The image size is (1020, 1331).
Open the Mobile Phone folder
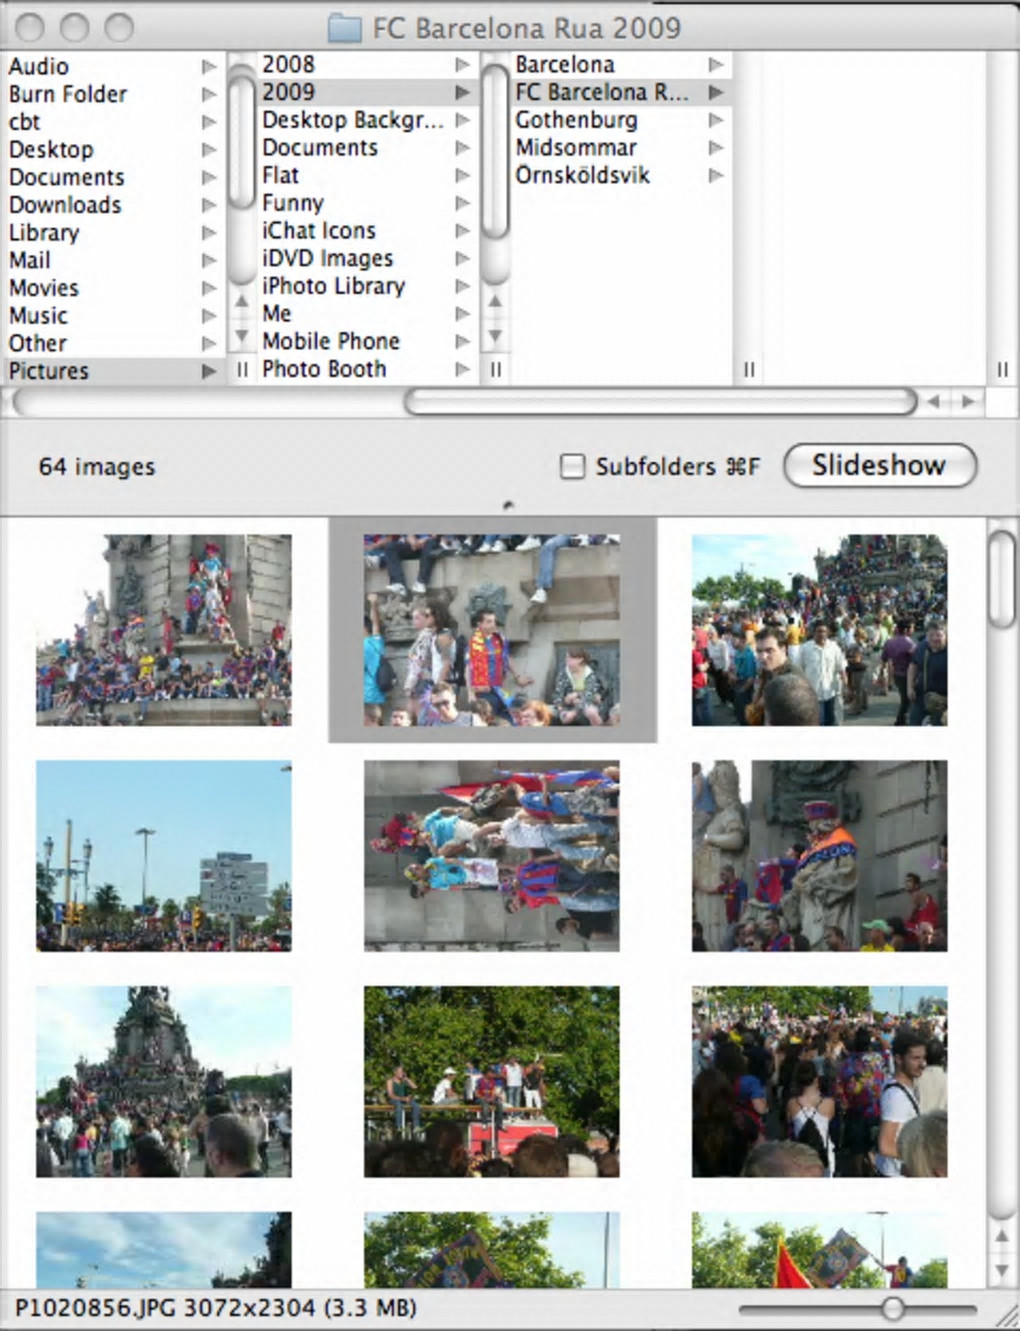pyautogui.click(x=331, y=341)
